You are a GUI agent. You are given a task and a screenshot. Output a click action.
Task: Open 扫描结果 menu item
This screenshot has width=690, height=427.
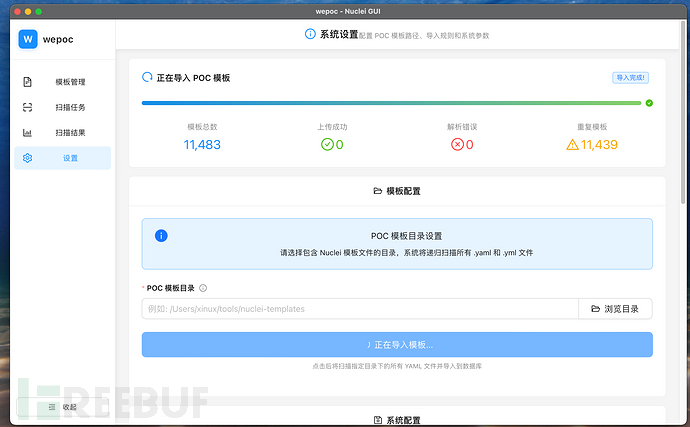pos(62,133)
